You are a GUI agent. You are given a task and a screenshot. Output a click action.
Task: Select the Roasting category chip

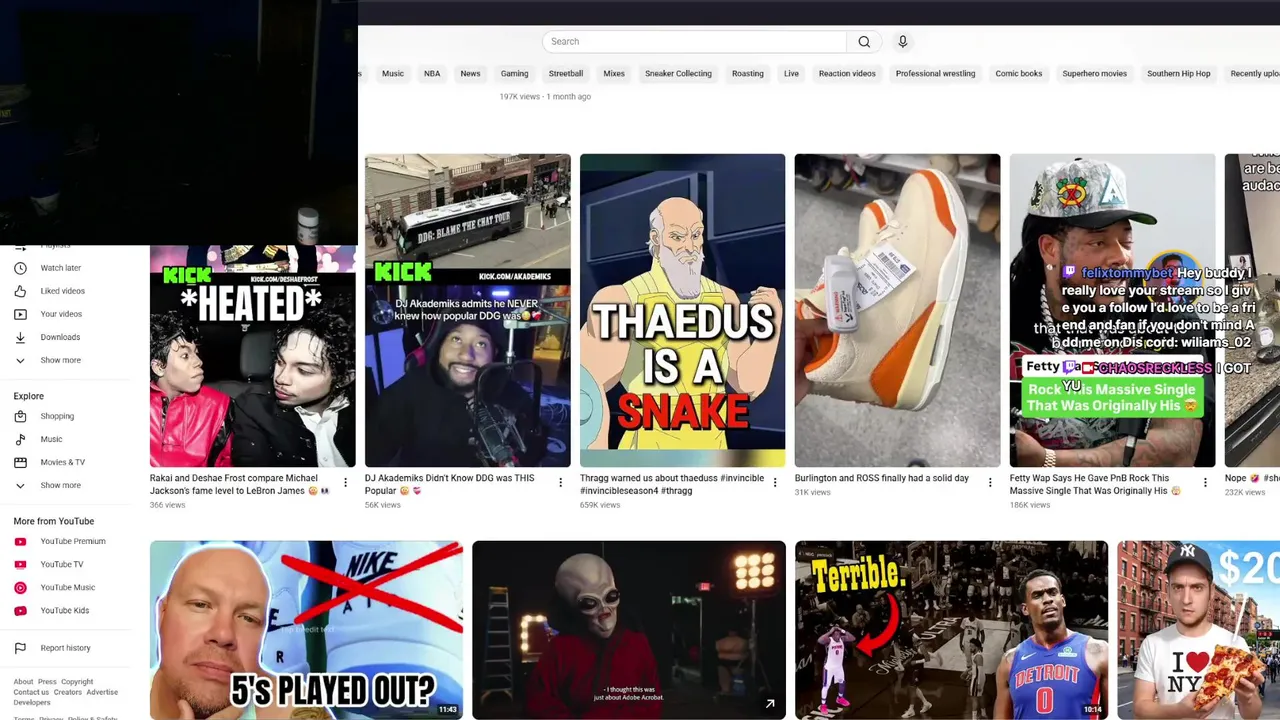tap(747, 74)
